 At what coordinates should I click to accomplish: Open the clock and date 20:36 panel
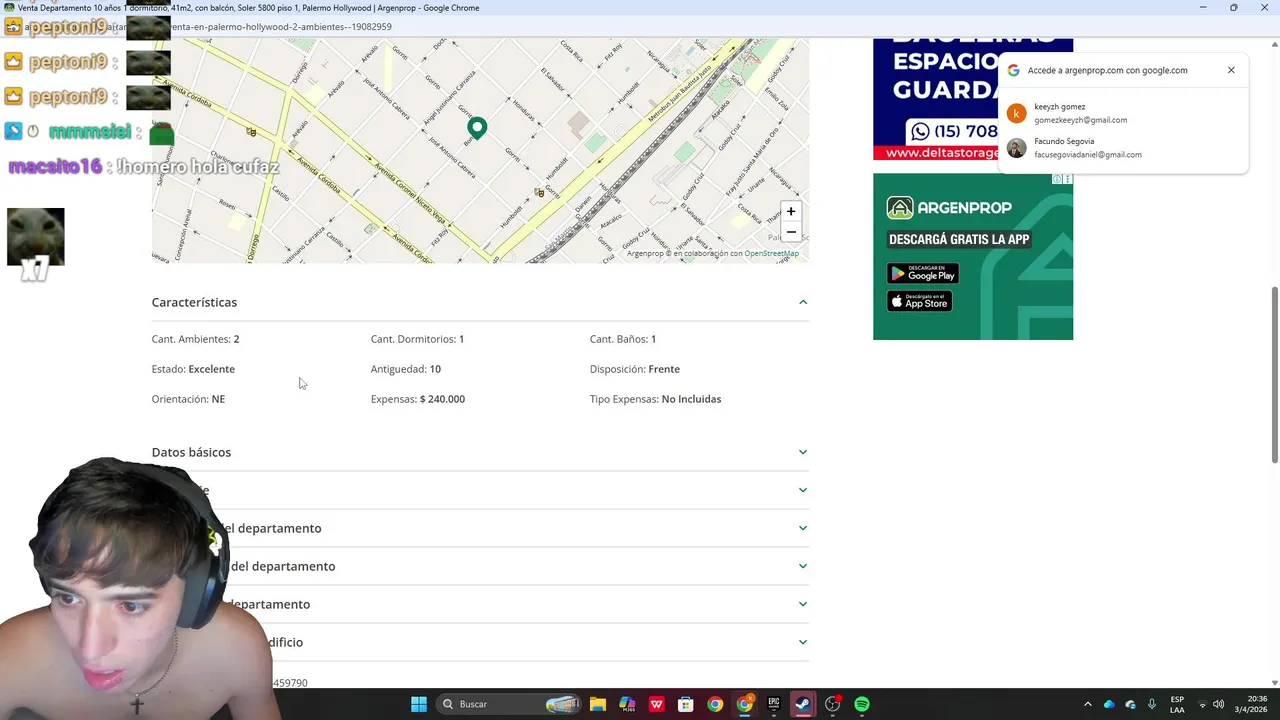(1251, 704)
